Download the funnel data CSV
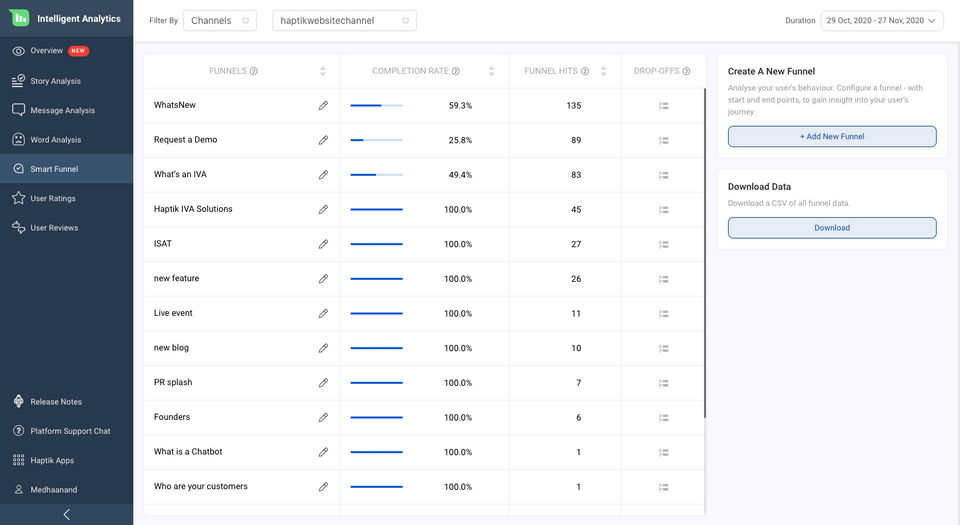This screenshot has width=960, height=525. point(832,228)
